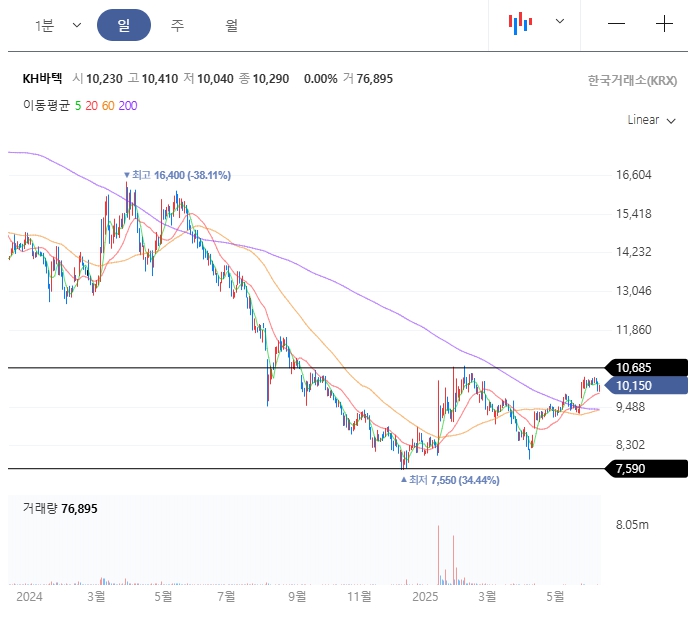Click the 11,860 price axis label
The image size is (694, 624).
coord(634,330)
